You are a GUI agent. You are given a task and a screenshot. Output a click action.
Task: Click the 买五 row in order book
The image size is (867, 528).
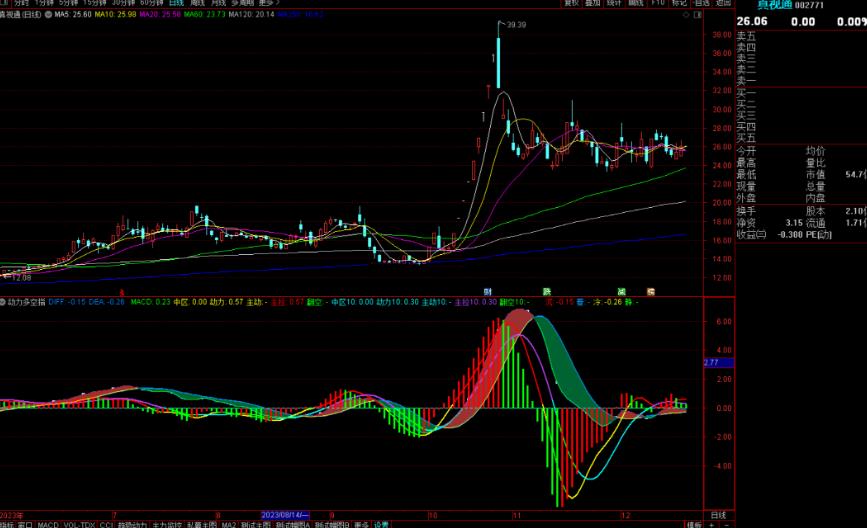coord(746,138)
